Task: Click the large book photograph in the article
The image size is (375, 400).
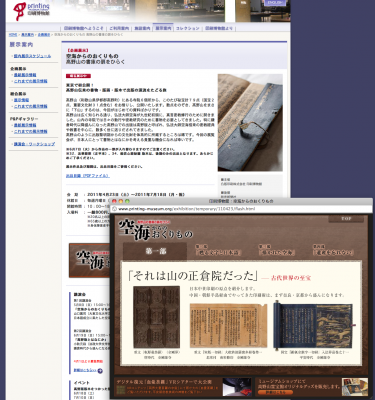Action: [x=250, y=123]
